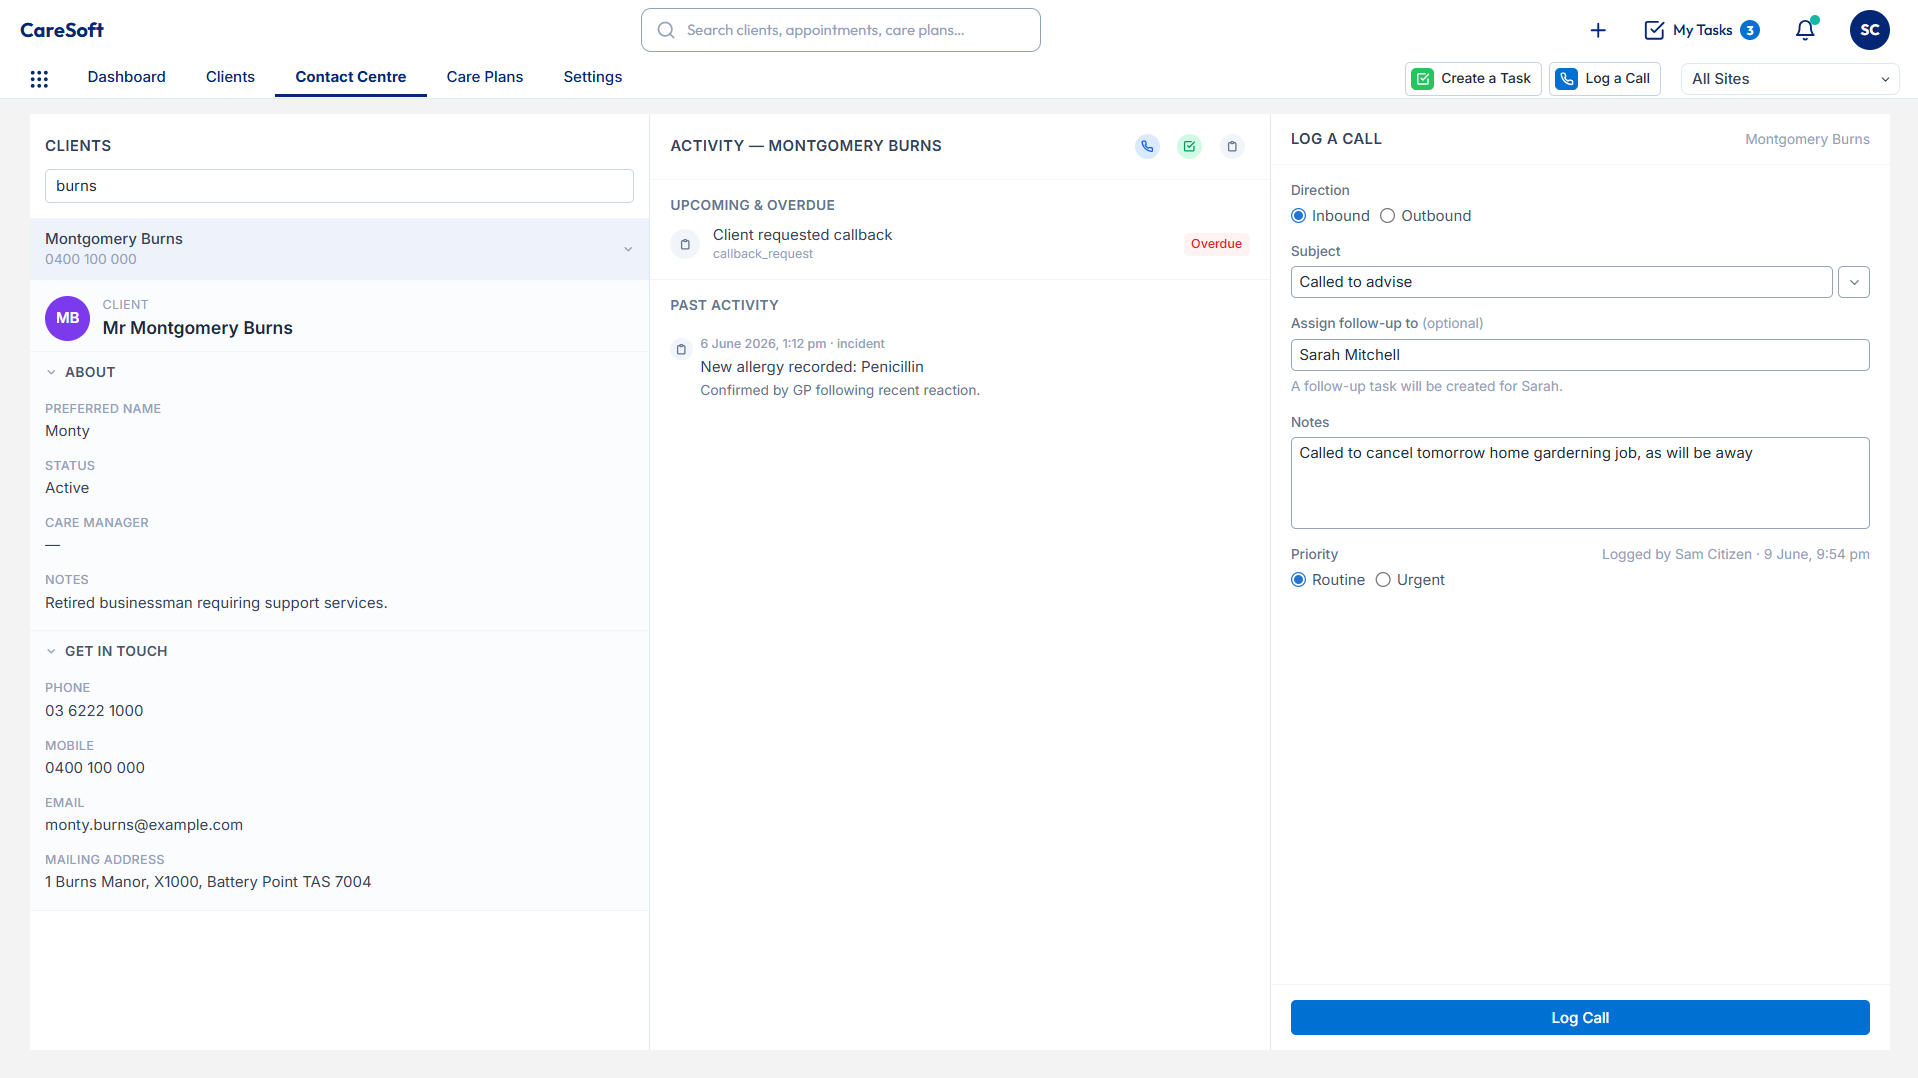Click the incident icon beside Penicillin allergy entry
This screenshot has height=1078, width=1918.
point(681,349)
